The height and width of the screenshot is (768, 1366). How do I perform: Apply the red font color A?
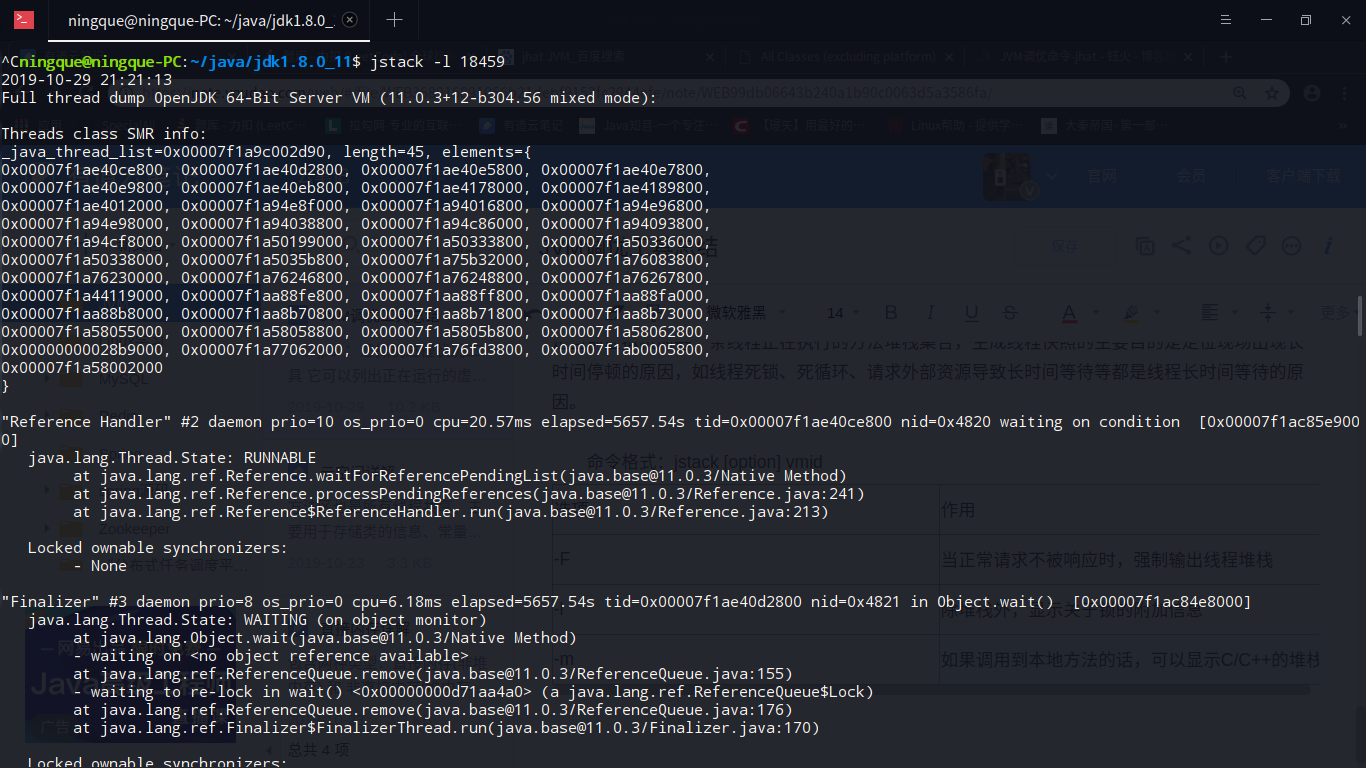(x=1068, y=313)
